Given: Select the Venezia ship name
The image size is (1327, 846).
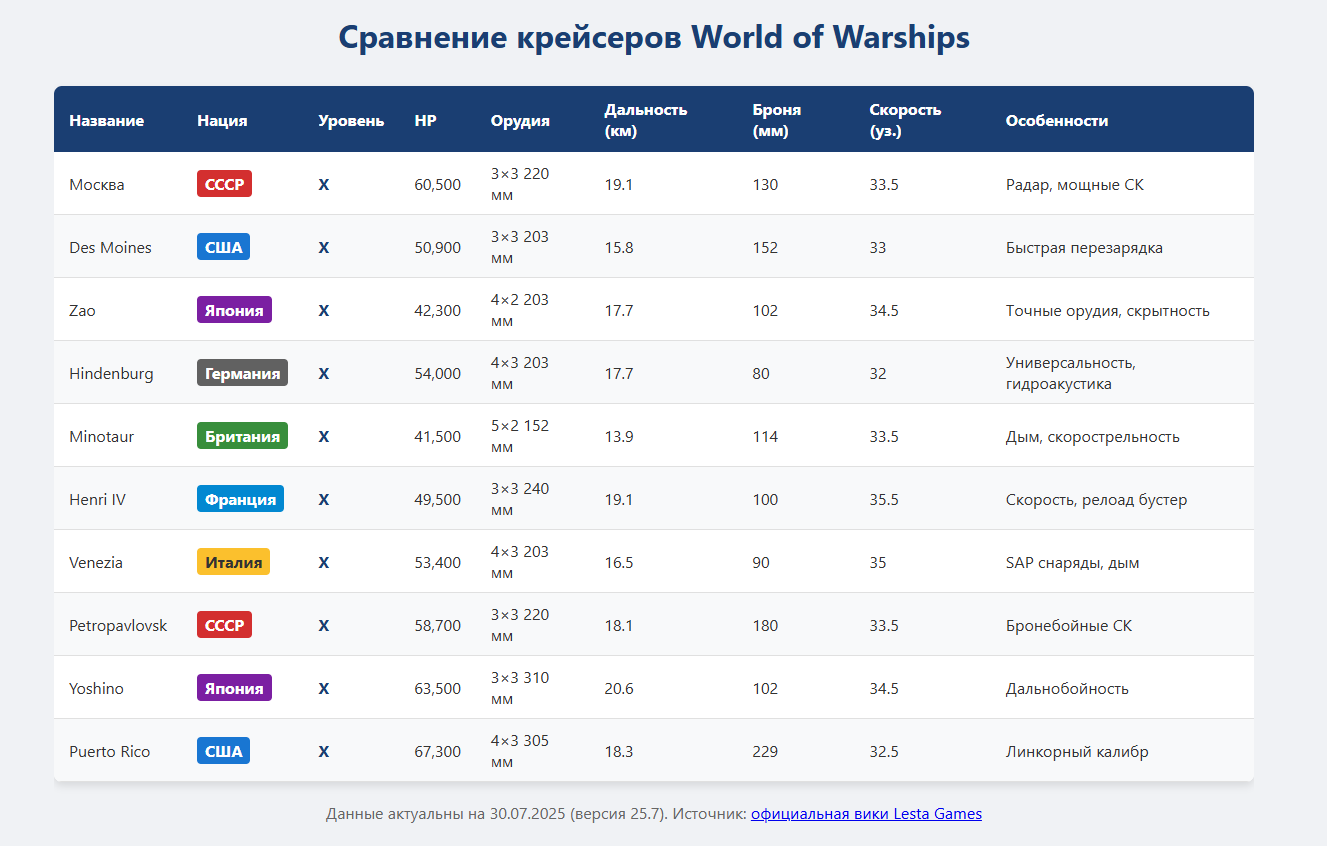Looking at the screenshot, I should click(96, 562).
